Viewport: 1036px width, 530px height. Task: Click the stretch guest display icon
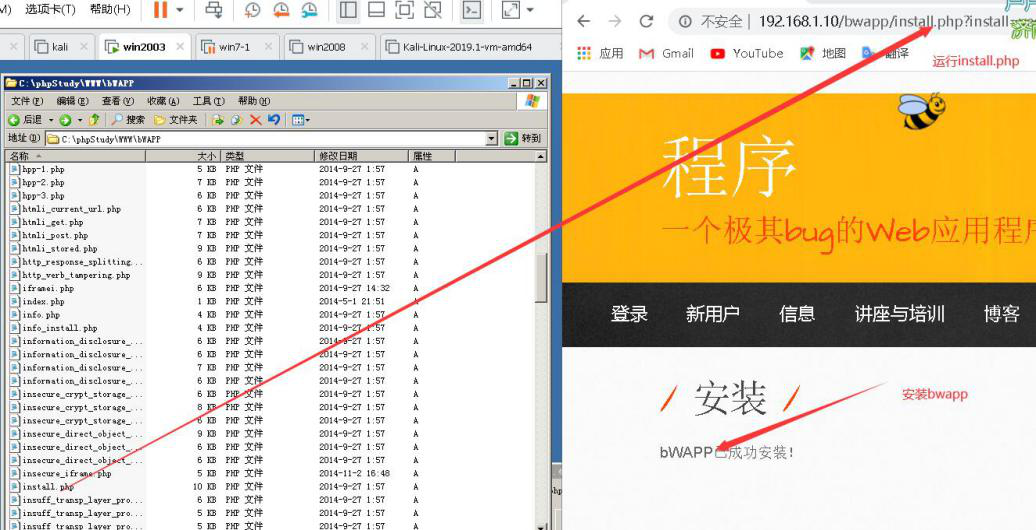pos(511,9)
